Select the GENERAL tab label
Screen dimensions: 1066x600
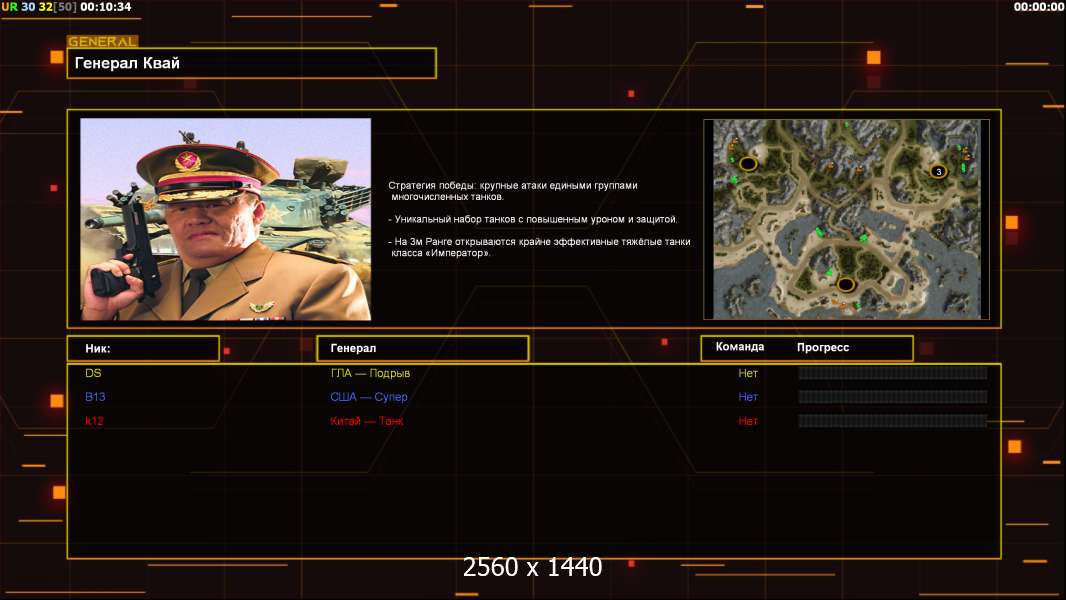coord(102,41)
